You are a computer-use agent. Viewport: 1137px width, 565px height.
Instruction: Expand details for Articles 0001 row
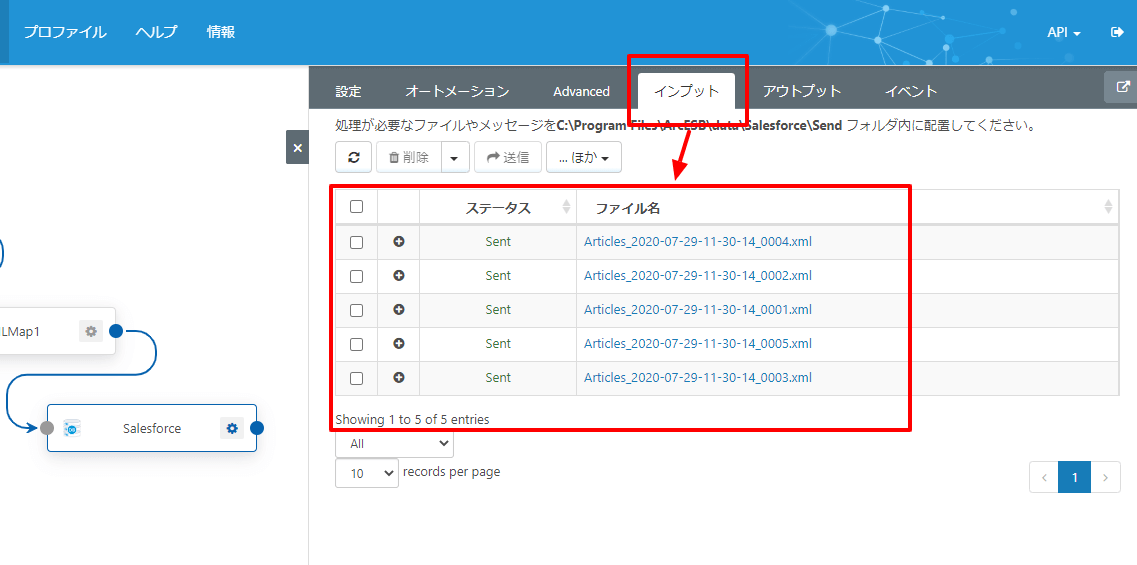click(398, 310)
